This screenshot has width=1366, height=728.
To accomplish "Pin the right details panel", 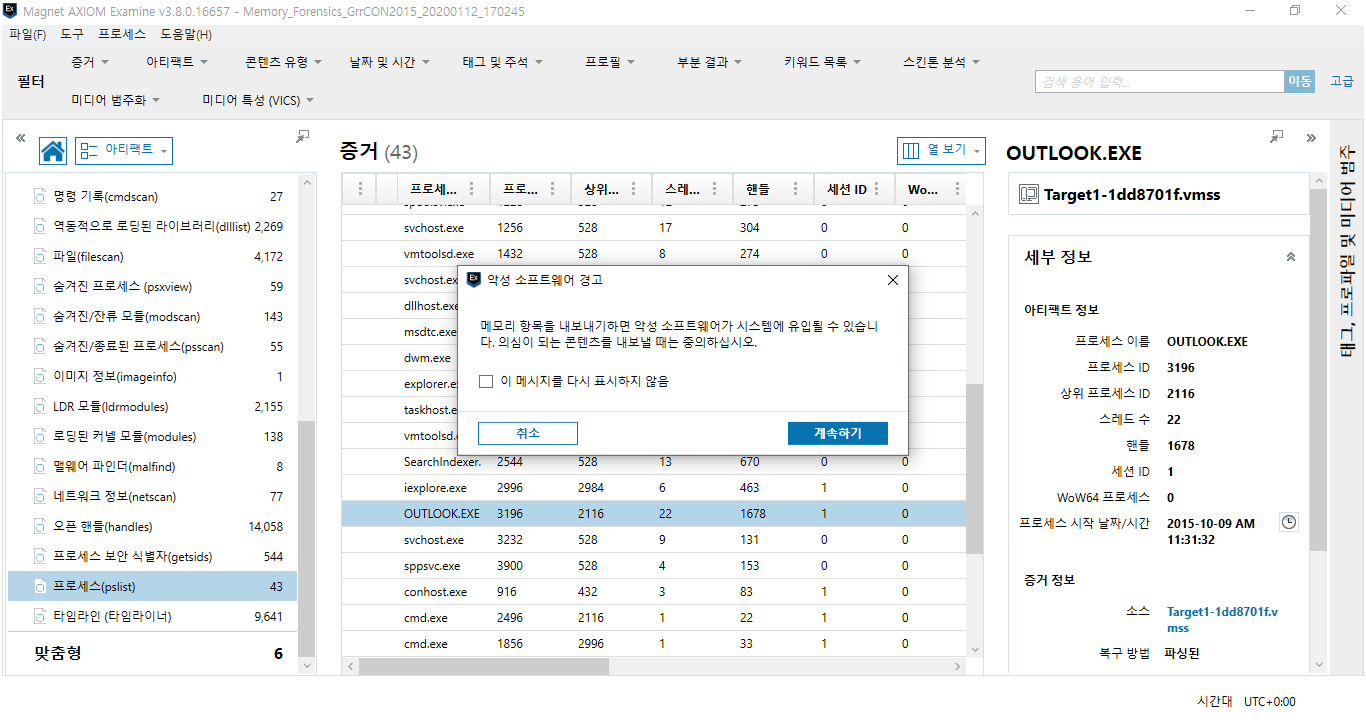I will click(x=1276, y=136).
